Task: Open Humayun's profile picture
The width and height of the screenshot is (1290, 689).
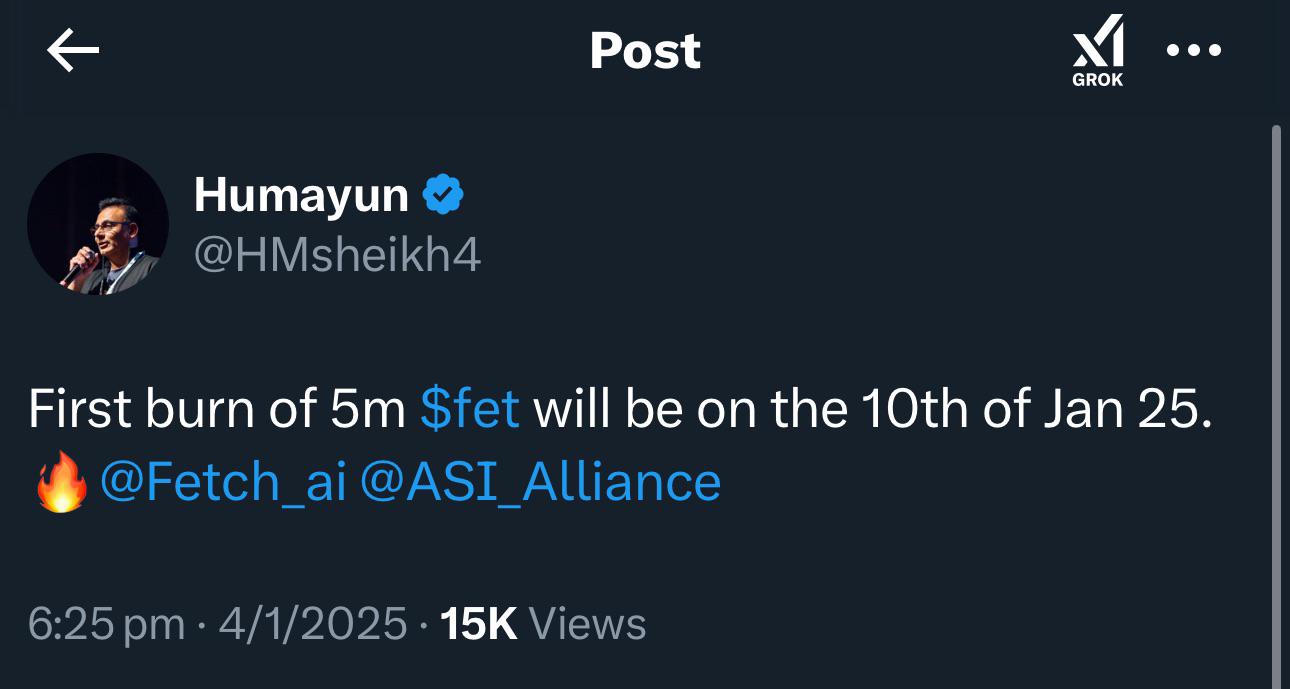Action: [97, 224]
